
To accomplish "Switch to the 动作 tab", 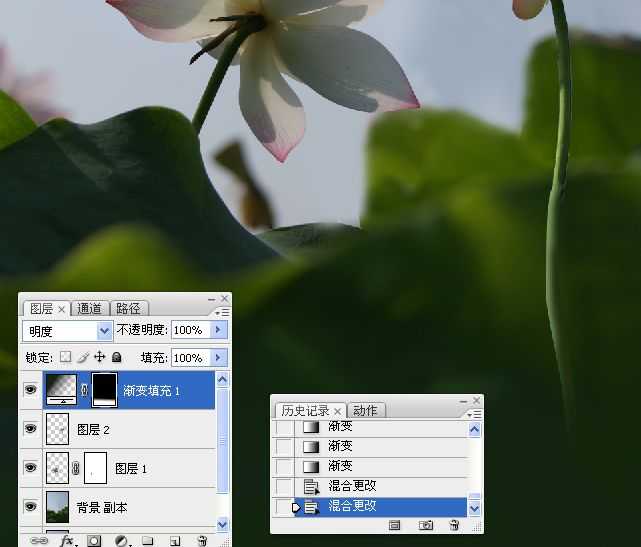I will pyautogui.click(x=365, y=411).
